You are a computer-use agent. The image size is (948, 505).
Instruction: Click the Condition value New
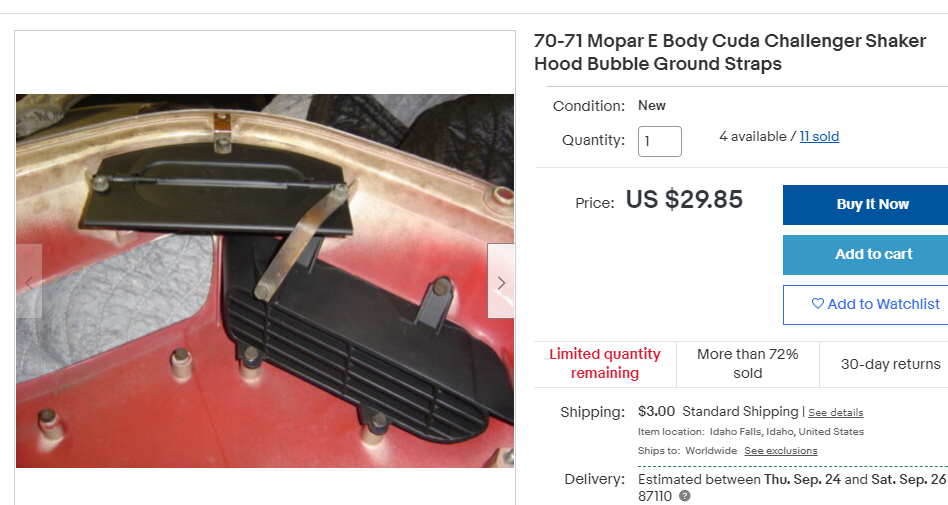pyautogui.click(x=652, y=105)
